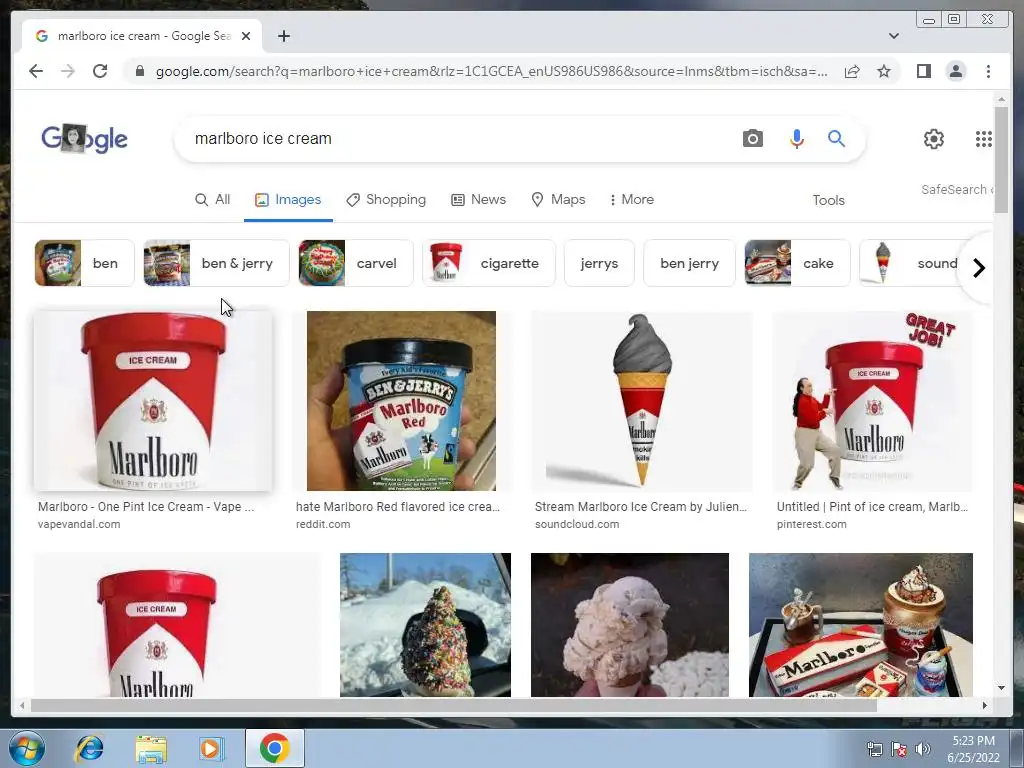
Task: Show more suggestion chips with the right arrow
Action: (978, 268)
